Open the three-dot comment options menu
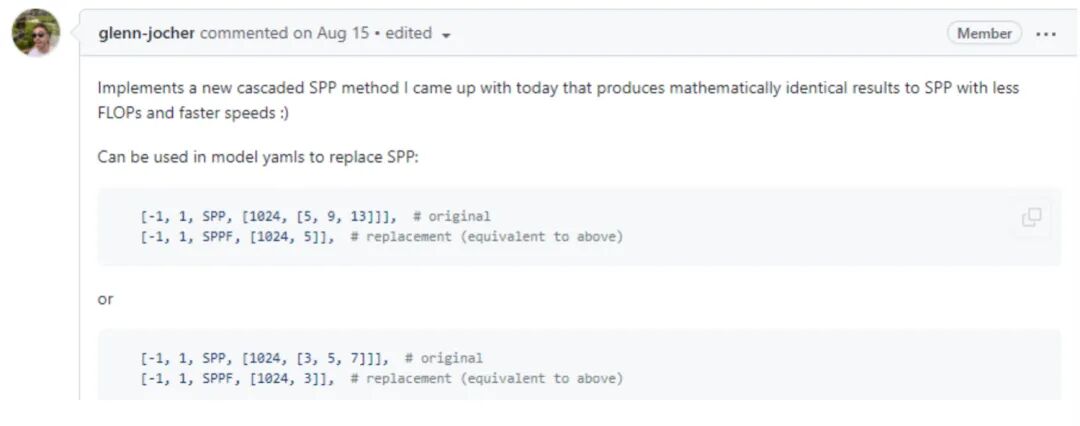 (1046, 33)
